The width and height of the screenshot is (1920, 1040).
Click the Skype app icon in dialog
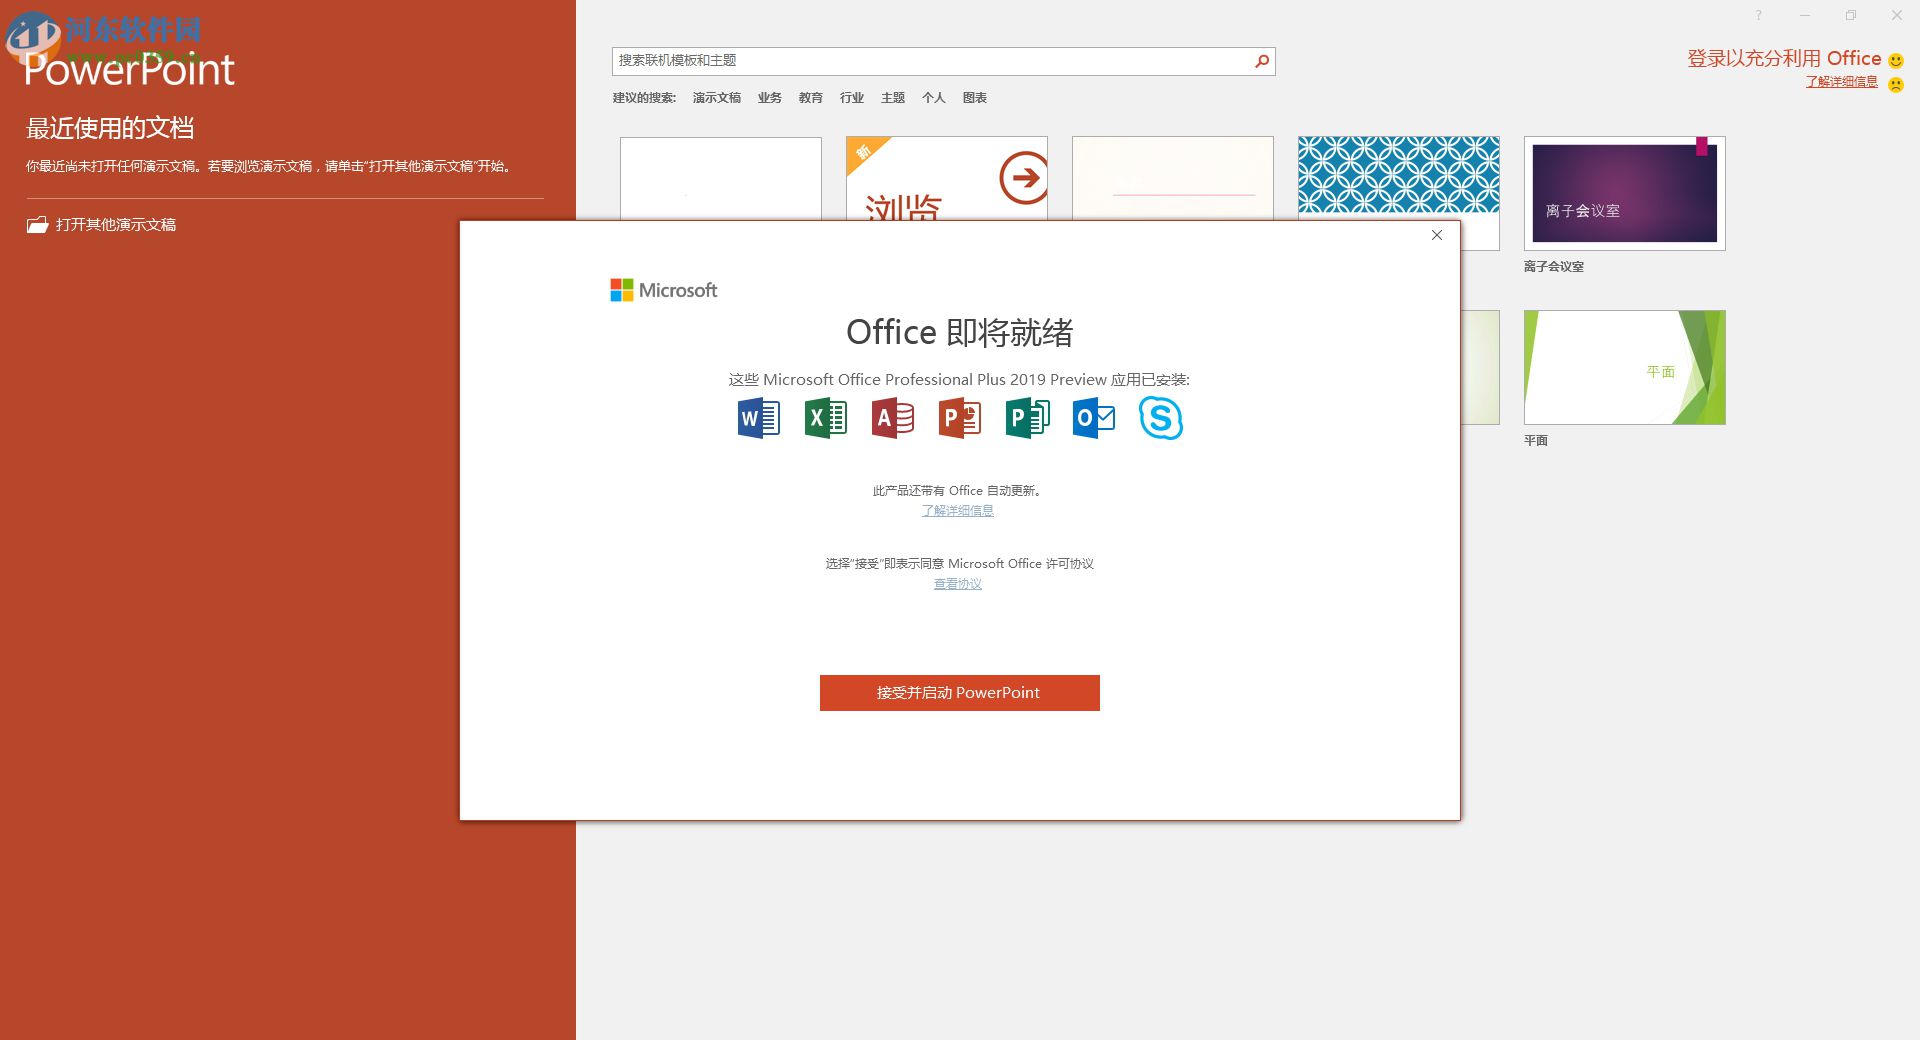(x=1161, y=418)
